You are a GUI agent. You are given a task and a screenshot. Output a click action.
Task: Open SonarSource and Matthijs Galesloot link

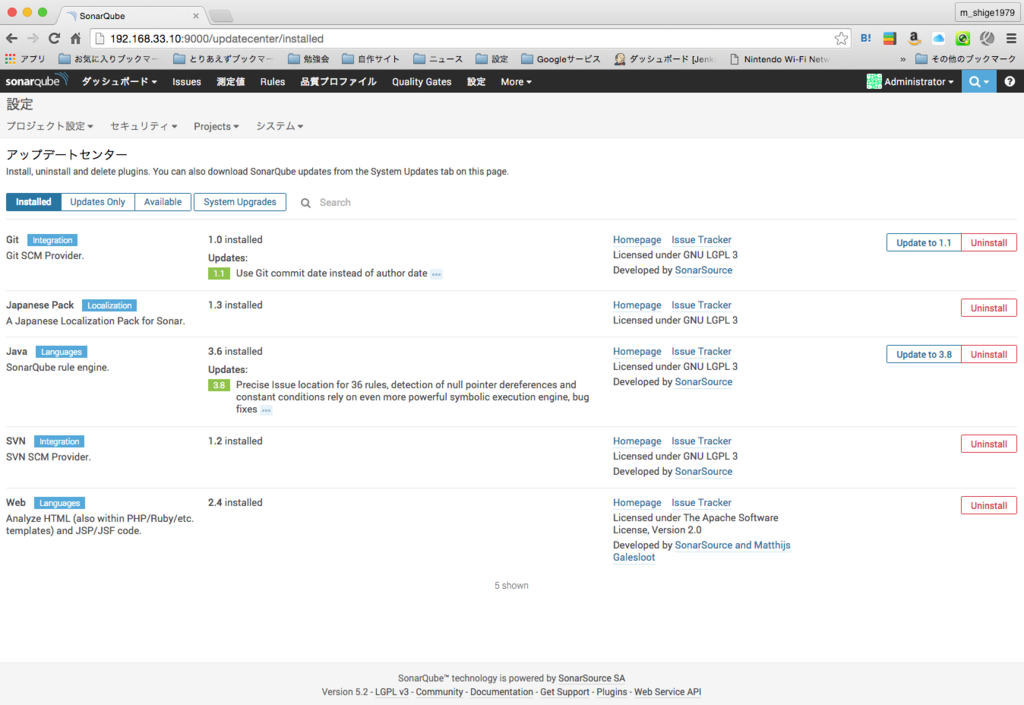coord(701,550)
